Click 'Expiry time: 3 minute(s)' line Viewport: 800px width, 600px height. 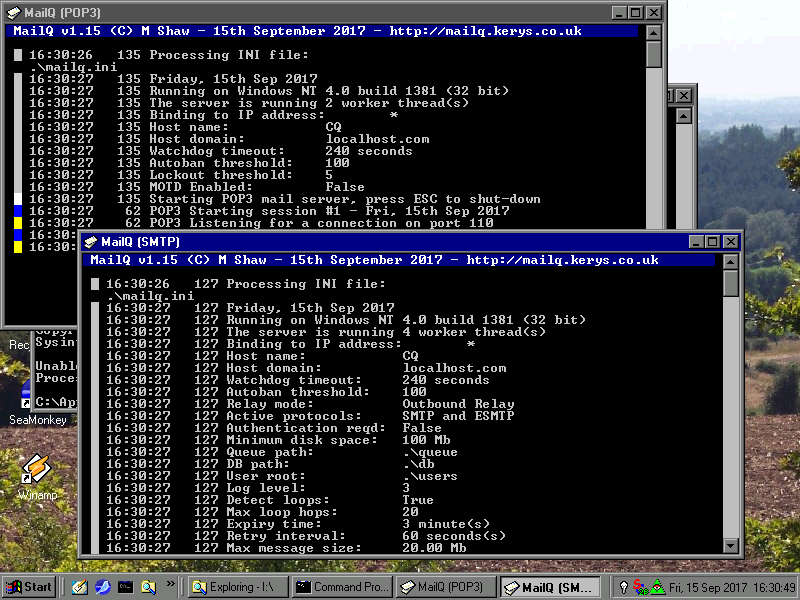(298, 523)
